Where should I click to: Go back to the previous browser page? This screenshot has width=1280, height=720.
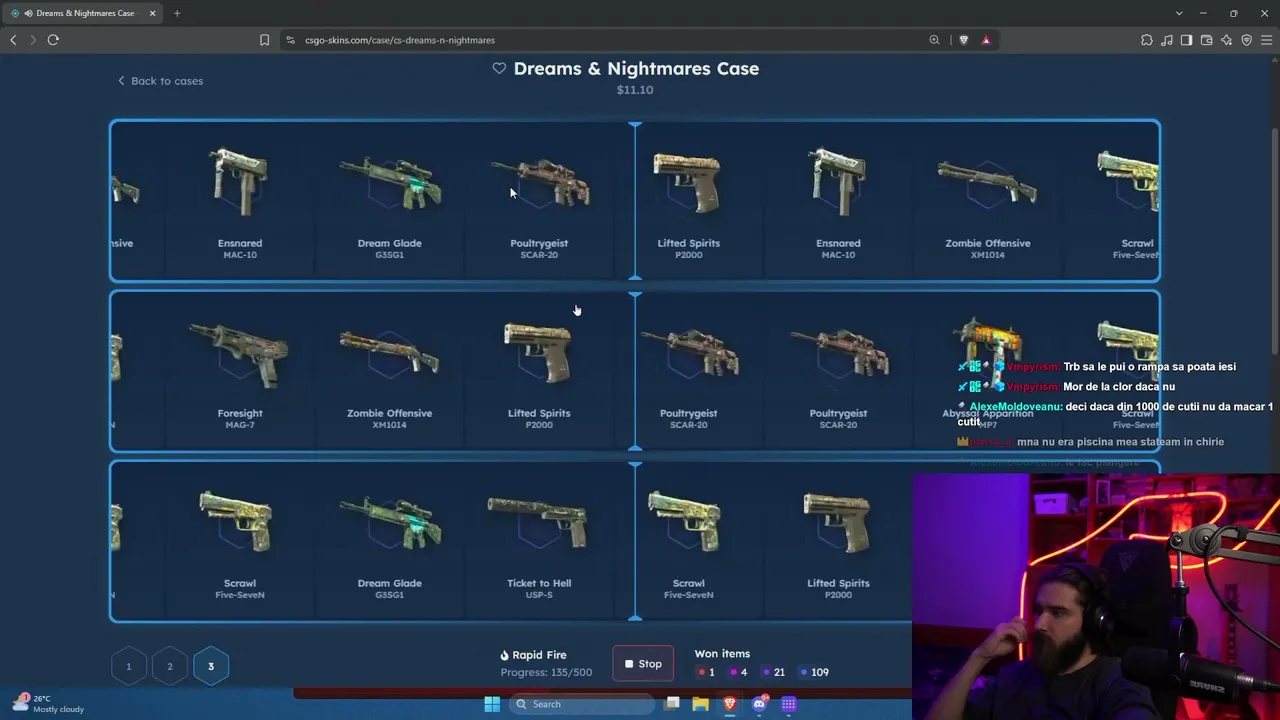[x=13, y=40]
